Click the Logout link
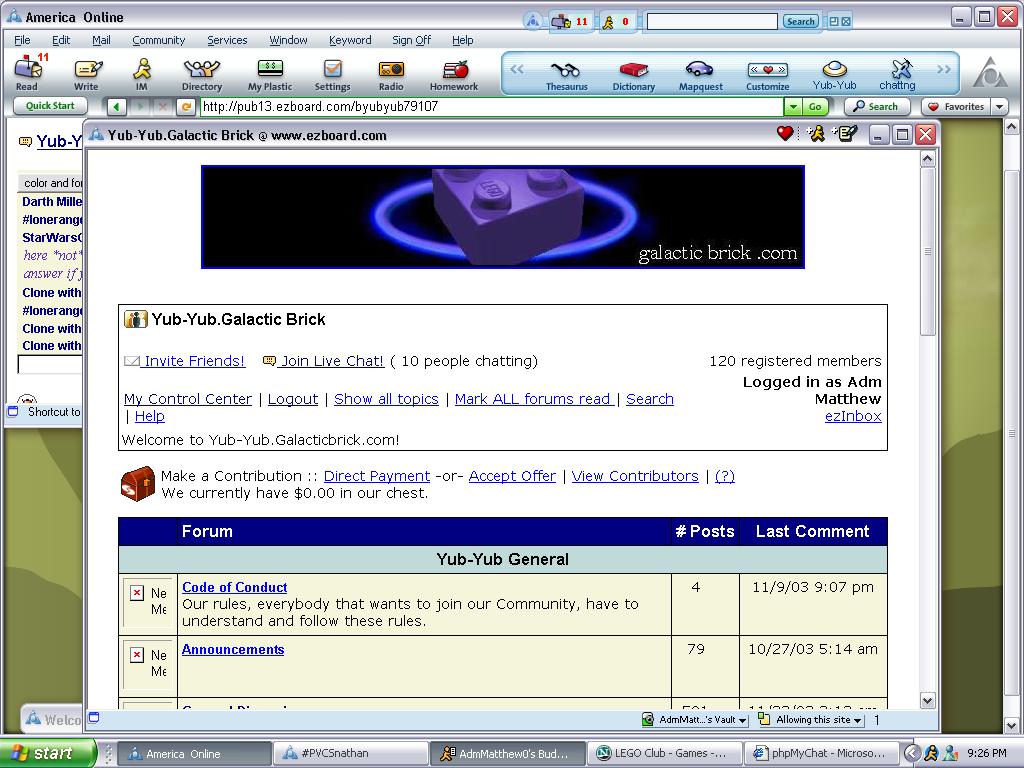 [x=293, y=399]
